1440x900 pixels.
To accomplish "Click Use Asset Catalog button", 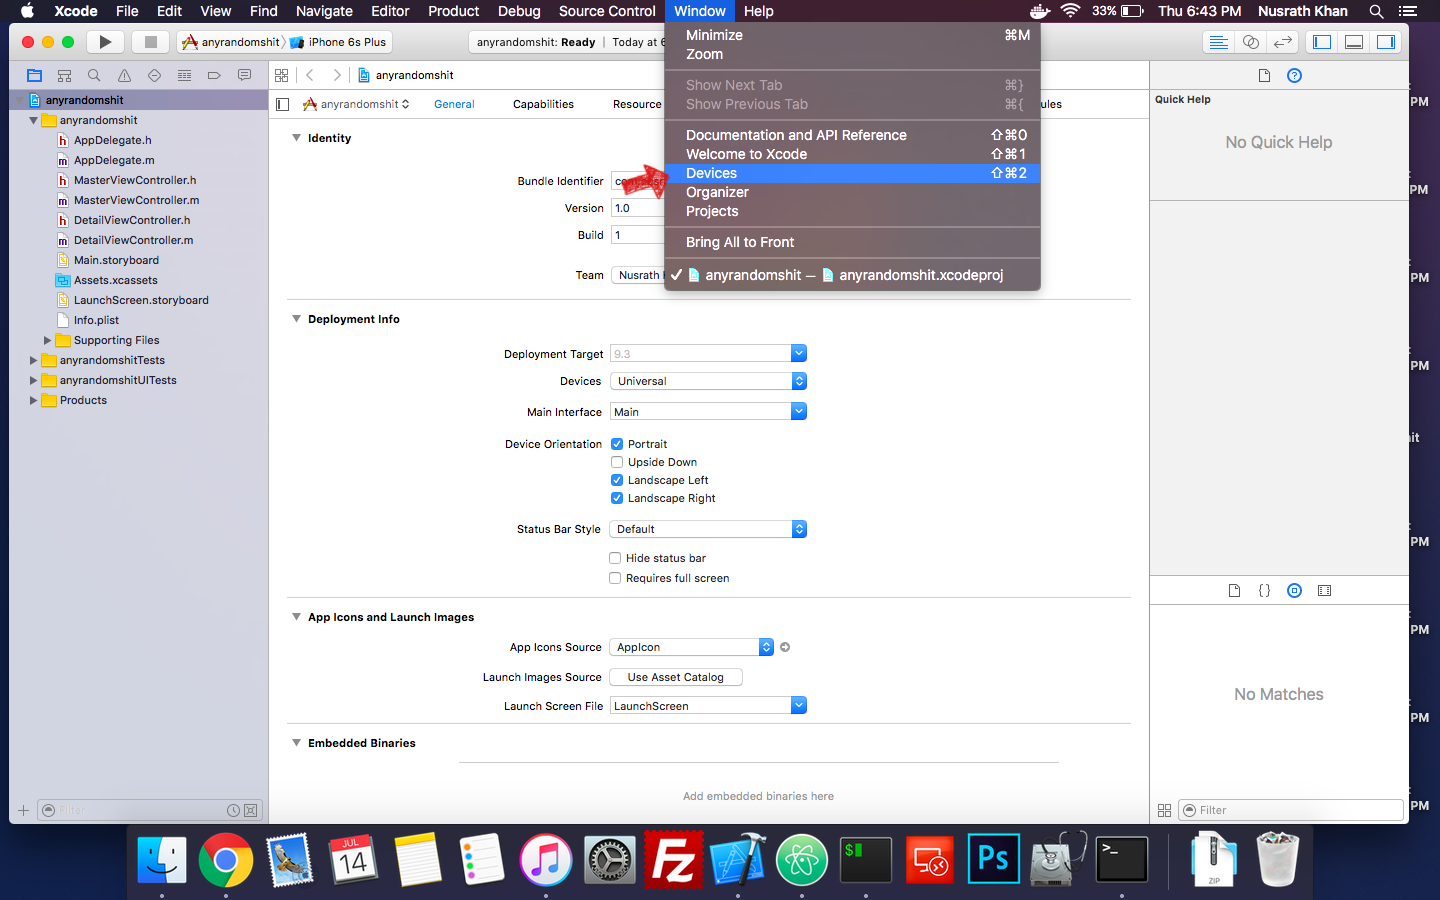I will click(x=676, y=677).
